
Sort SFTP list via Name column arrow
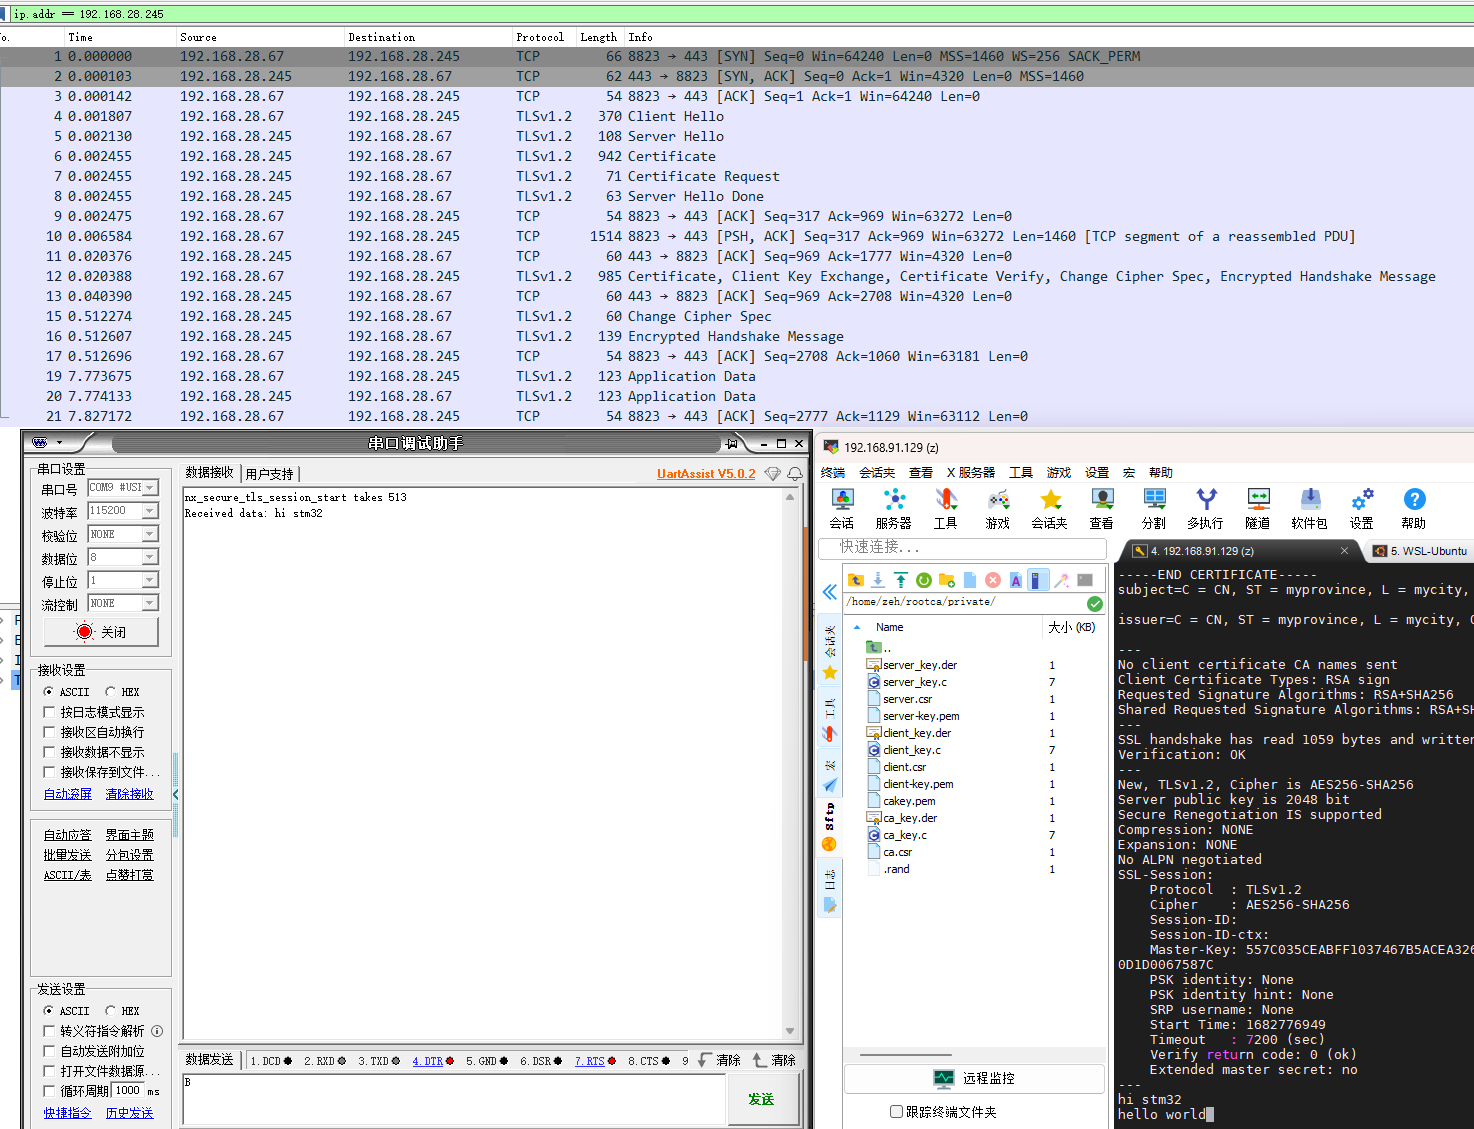857,627
